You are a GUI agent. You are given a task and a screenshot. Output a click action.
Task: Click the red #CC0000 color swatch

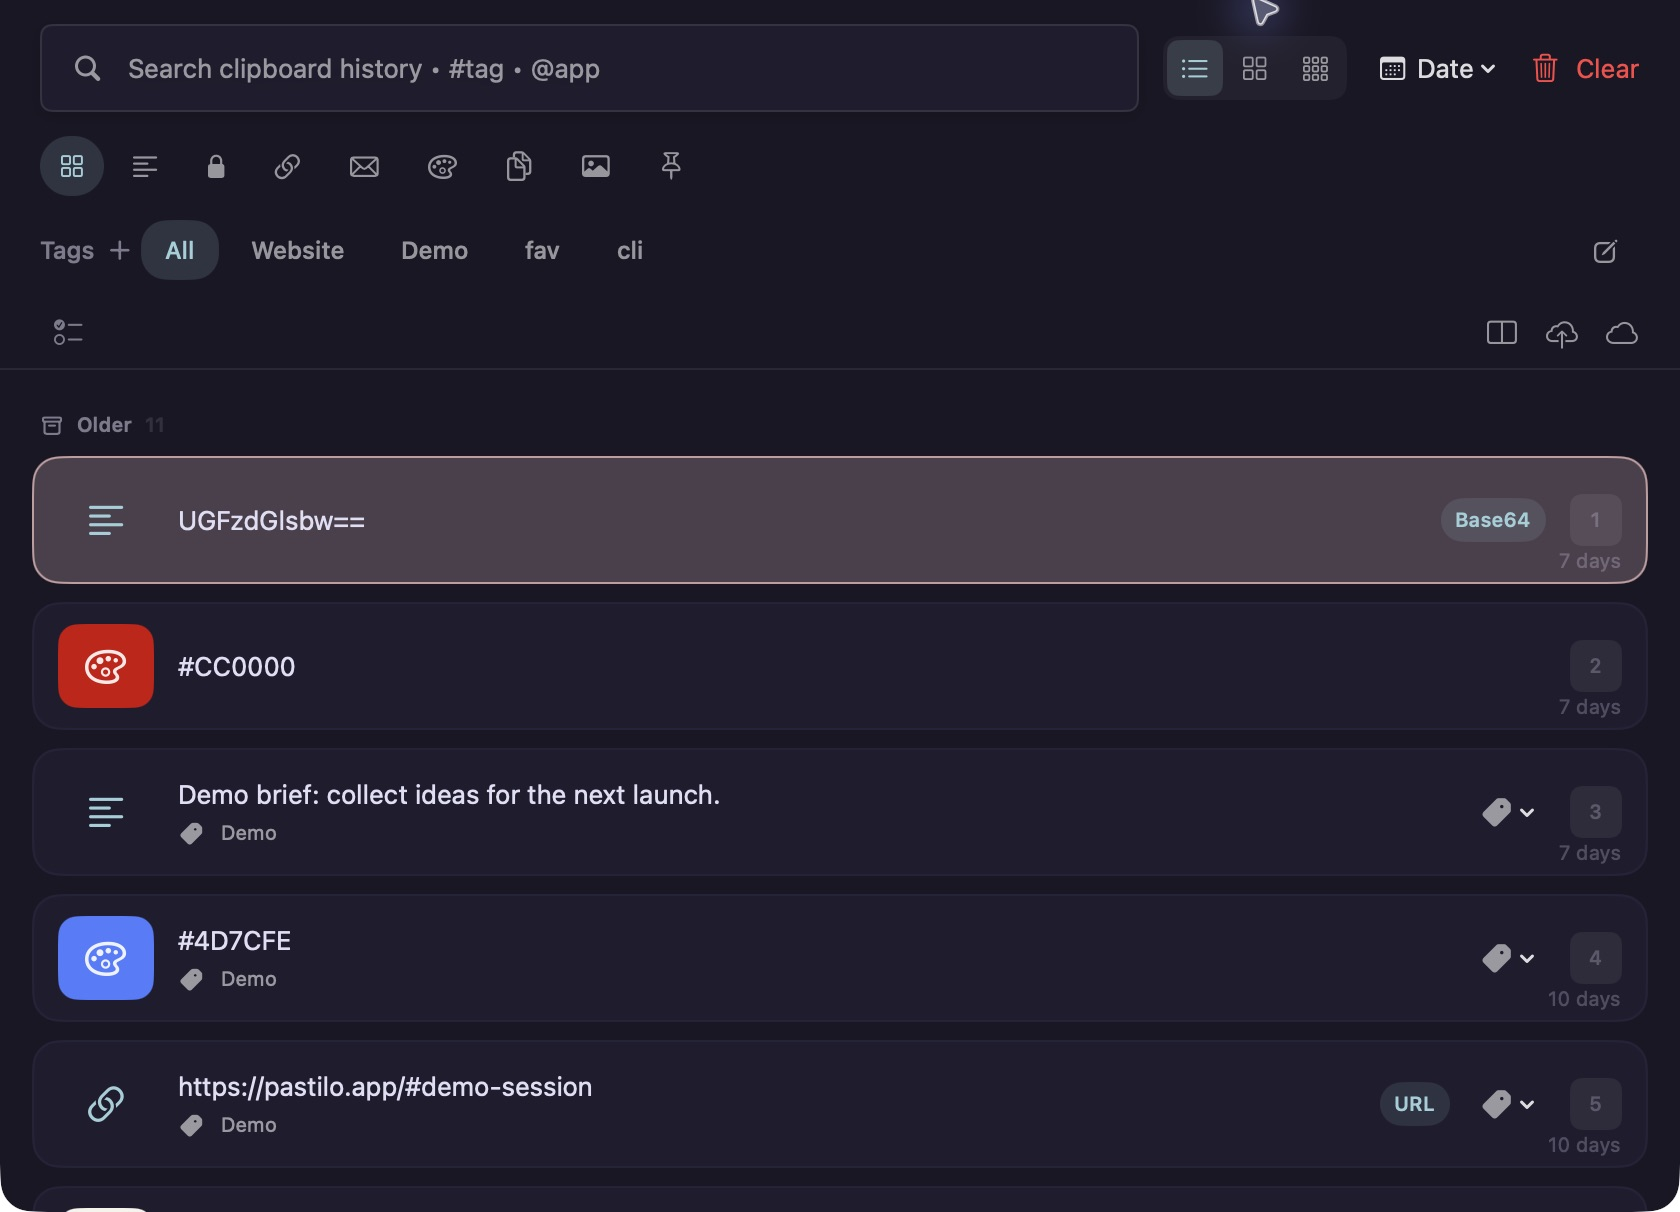[x=106, y=666]
